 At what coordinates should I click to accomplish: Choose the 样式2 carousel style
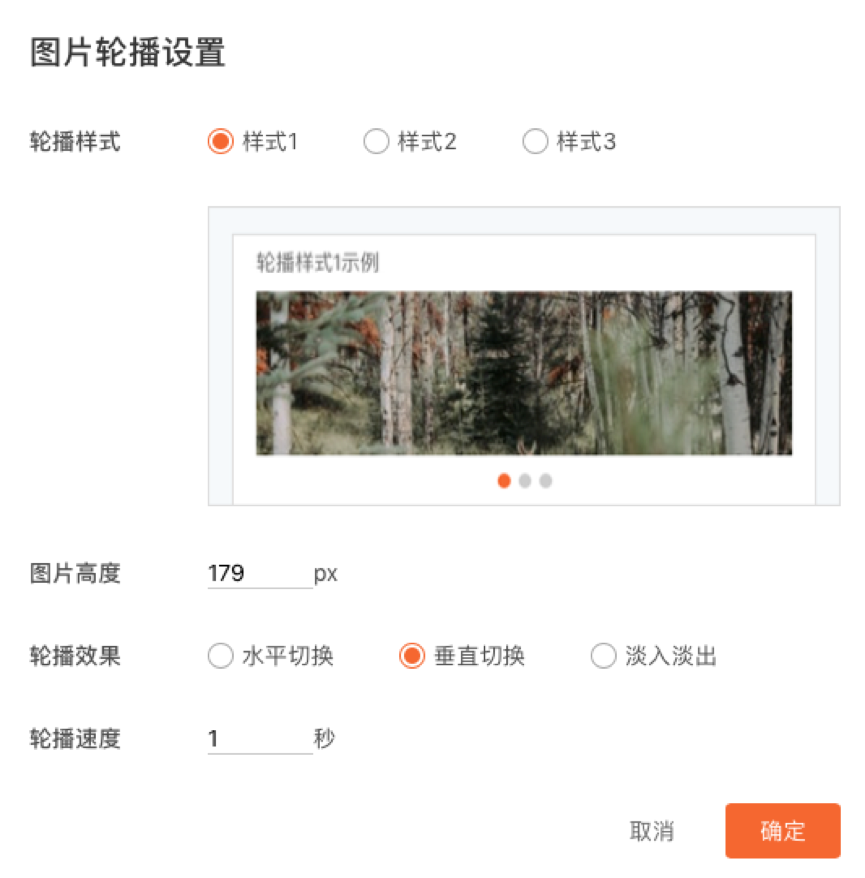(376, 141)
